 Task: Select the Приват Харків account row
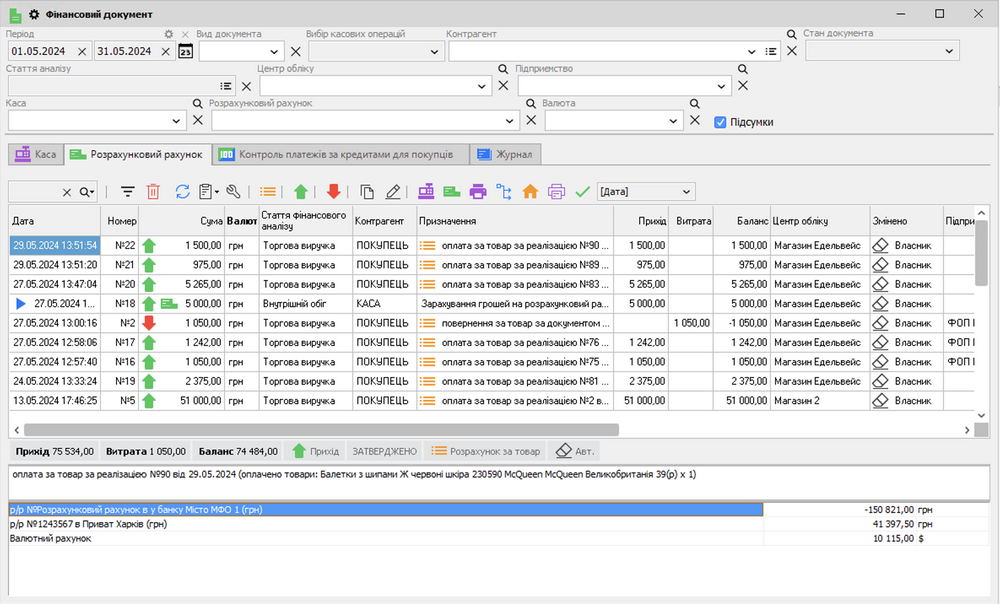click(385, 524)
